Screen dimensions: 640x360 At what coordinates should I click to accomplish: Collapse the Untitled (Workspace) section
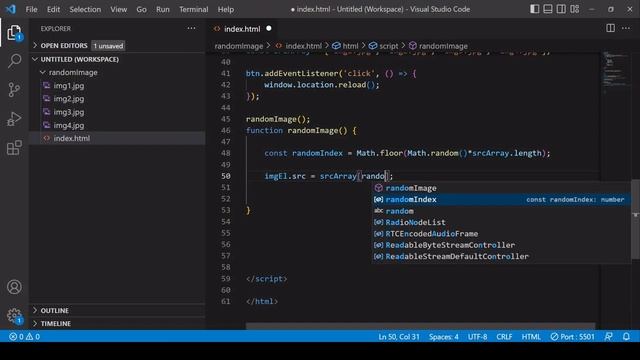pos(117,59)
